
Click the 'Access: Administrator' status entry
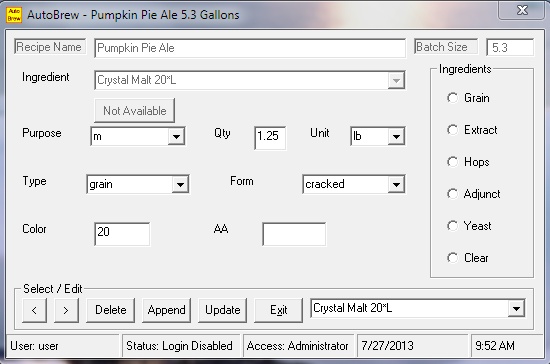(x=299, y=346)
